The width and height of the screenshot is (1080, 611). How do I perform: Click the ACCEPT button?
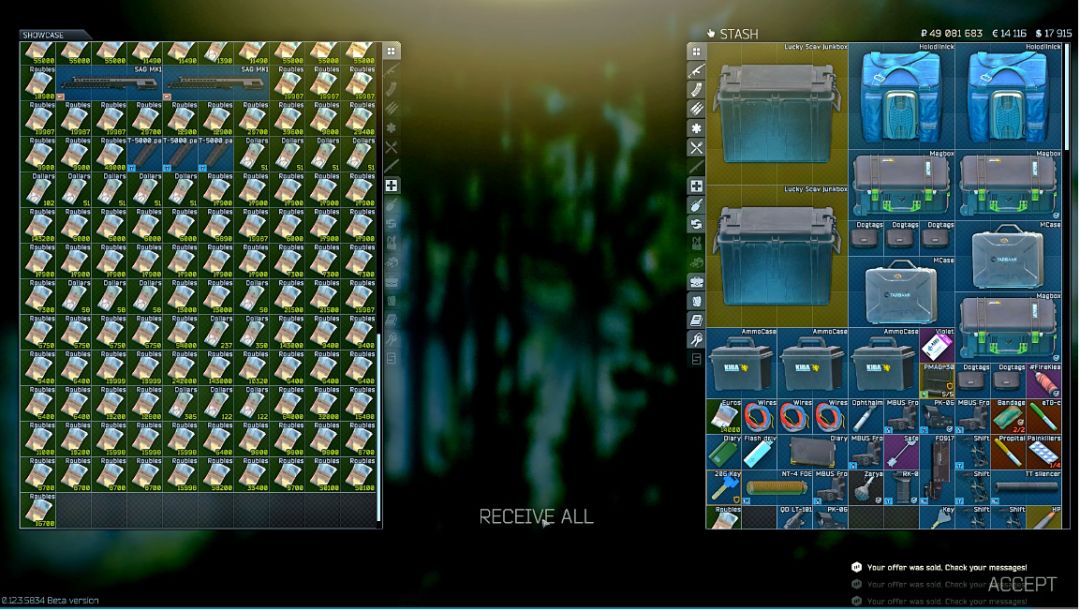1022,584
